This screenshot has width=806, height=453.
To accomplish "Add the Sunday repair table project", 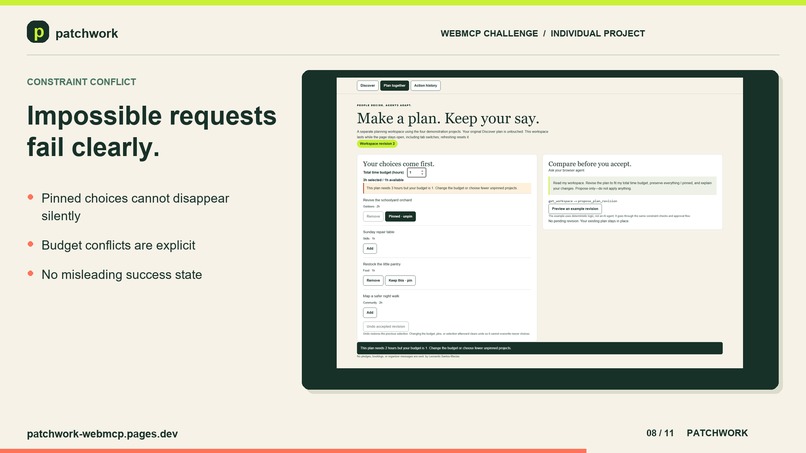I will (370, 248).
